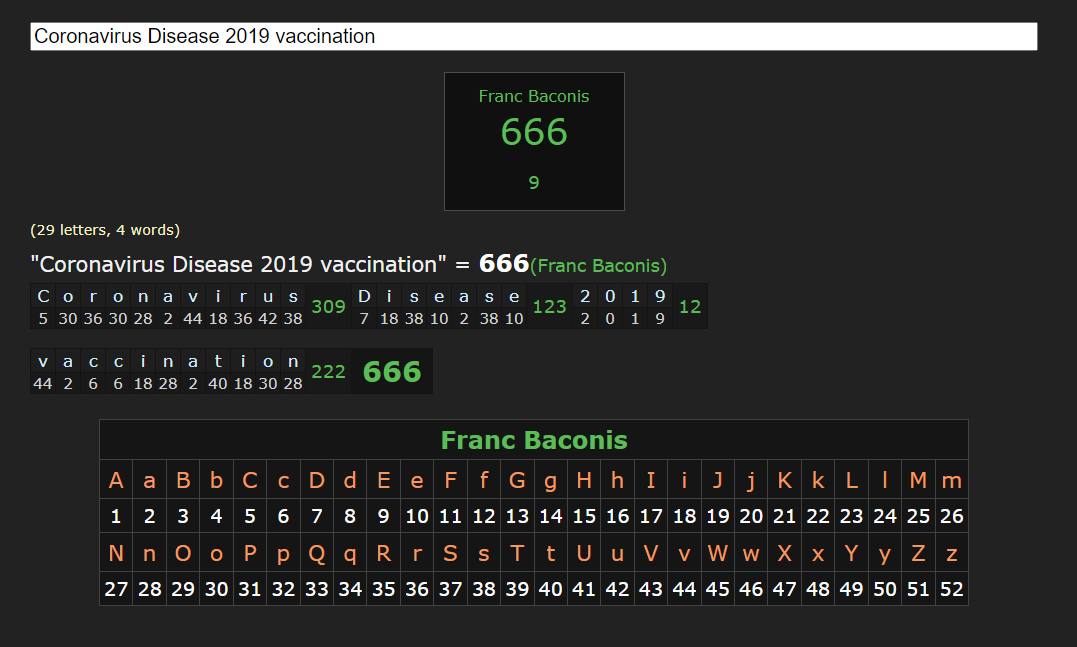Select number 33 in the cipher chart
Viewport: 1077px width, 647px height.
click(317, 589)
